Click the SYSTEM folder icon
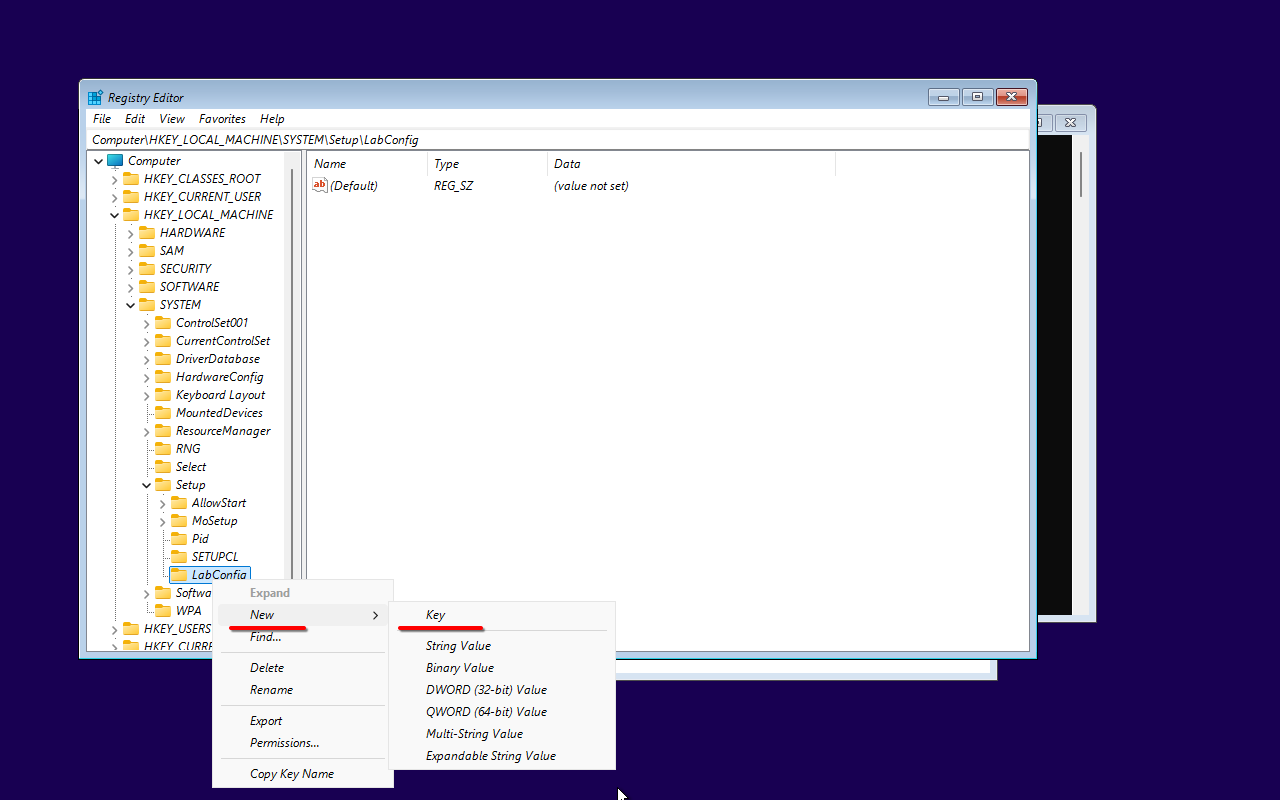 (147, 305)
